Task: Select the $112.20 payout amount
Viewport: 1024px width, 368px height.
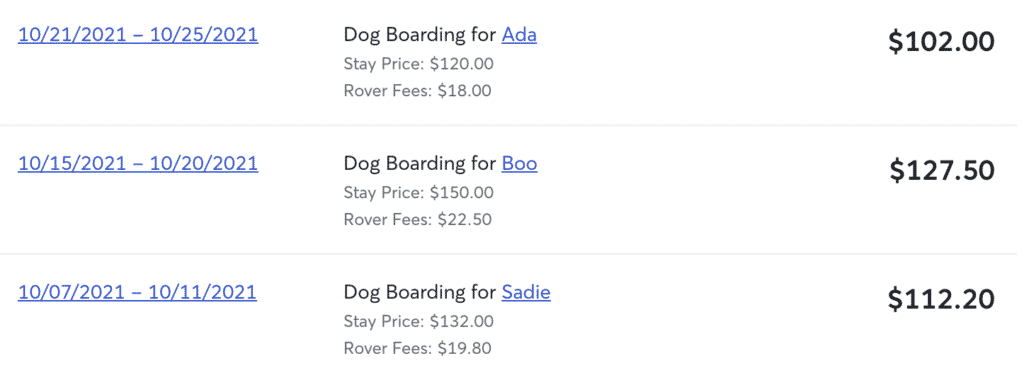Action: click(941, 299)
